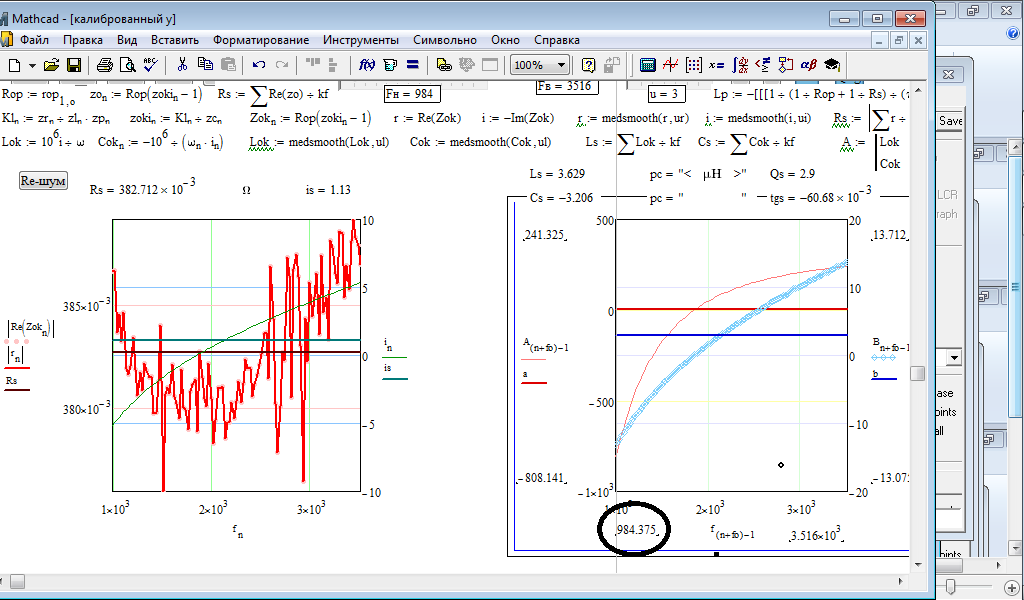
Task: Open the Matrix toolbar palette
Action: (693, 65)
